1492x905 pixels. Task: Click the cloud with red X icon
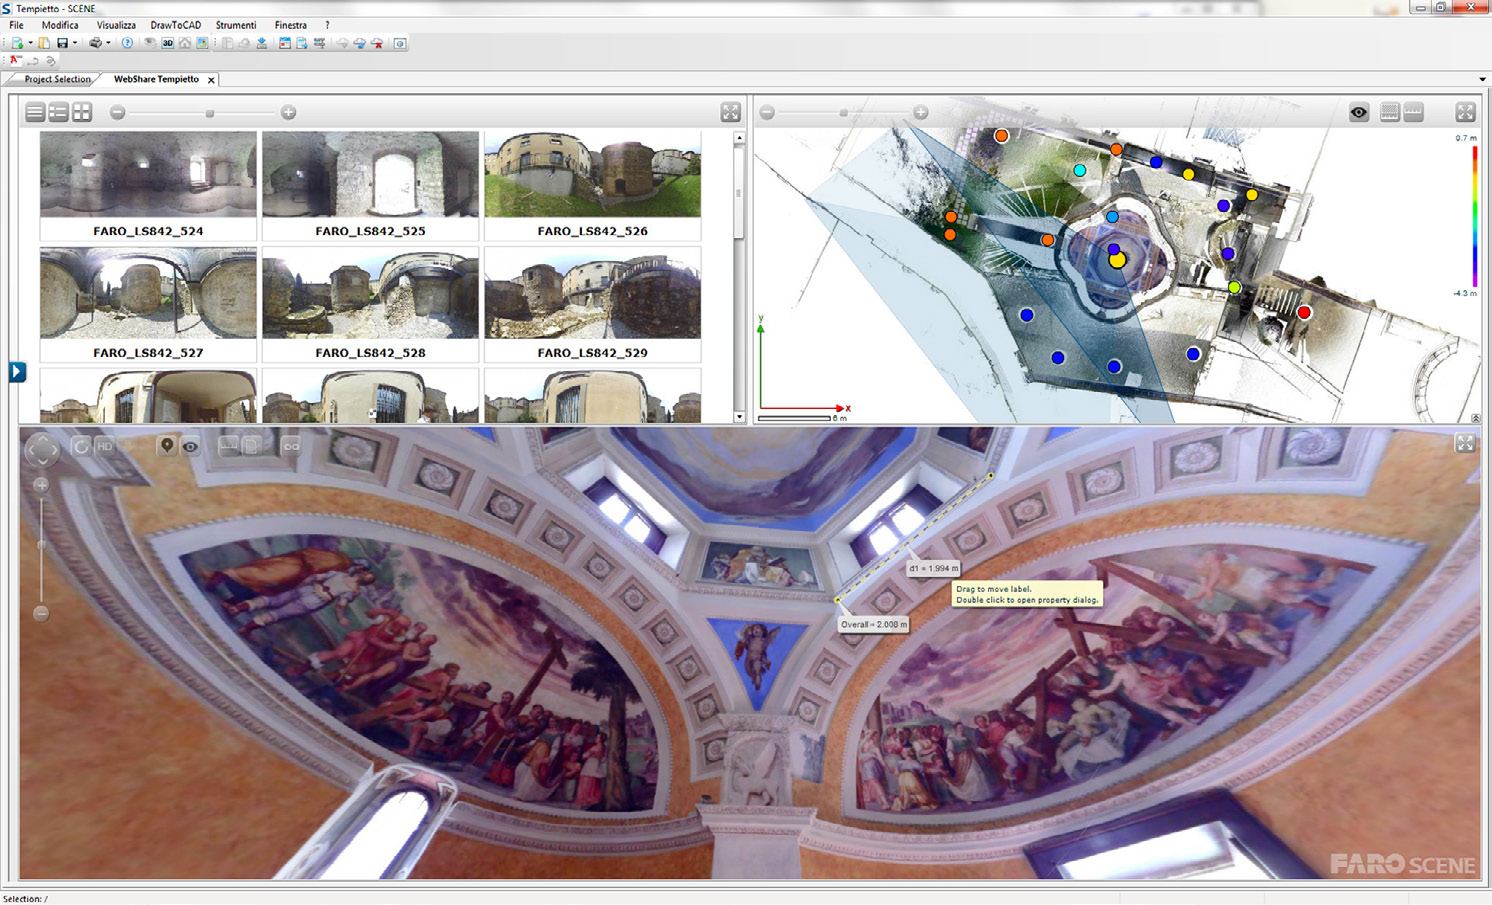(377, 44)
